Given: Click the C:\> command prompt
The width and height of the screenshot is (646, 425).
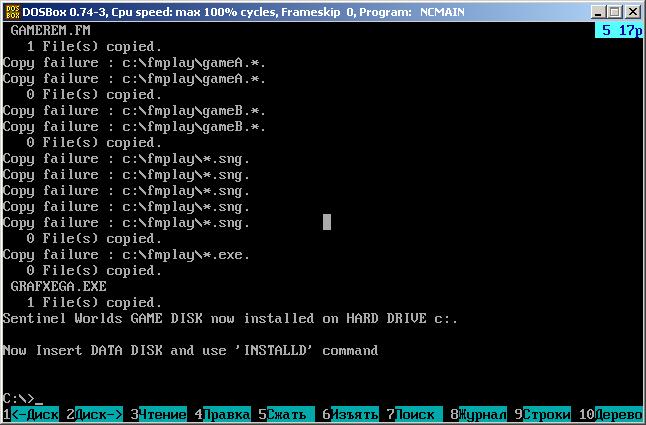Looking at the screenshot, I should [x=23, y=399].
